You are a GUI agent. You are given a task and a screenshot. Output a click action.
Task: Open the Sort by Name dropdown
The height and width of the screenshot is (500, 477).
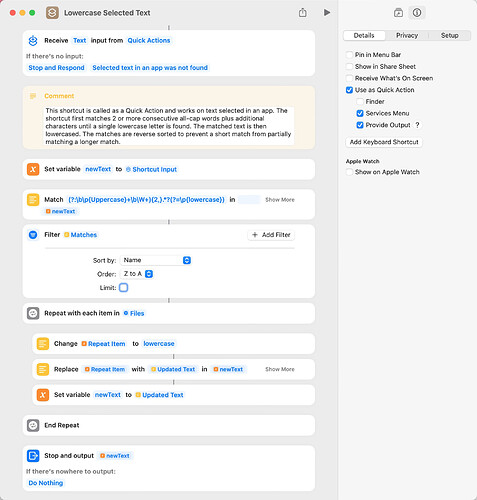coord(155,260)
